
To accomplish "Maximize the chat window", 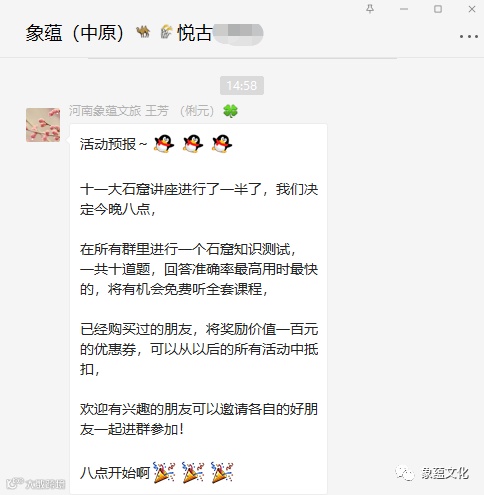I will [x=438, y=9].
